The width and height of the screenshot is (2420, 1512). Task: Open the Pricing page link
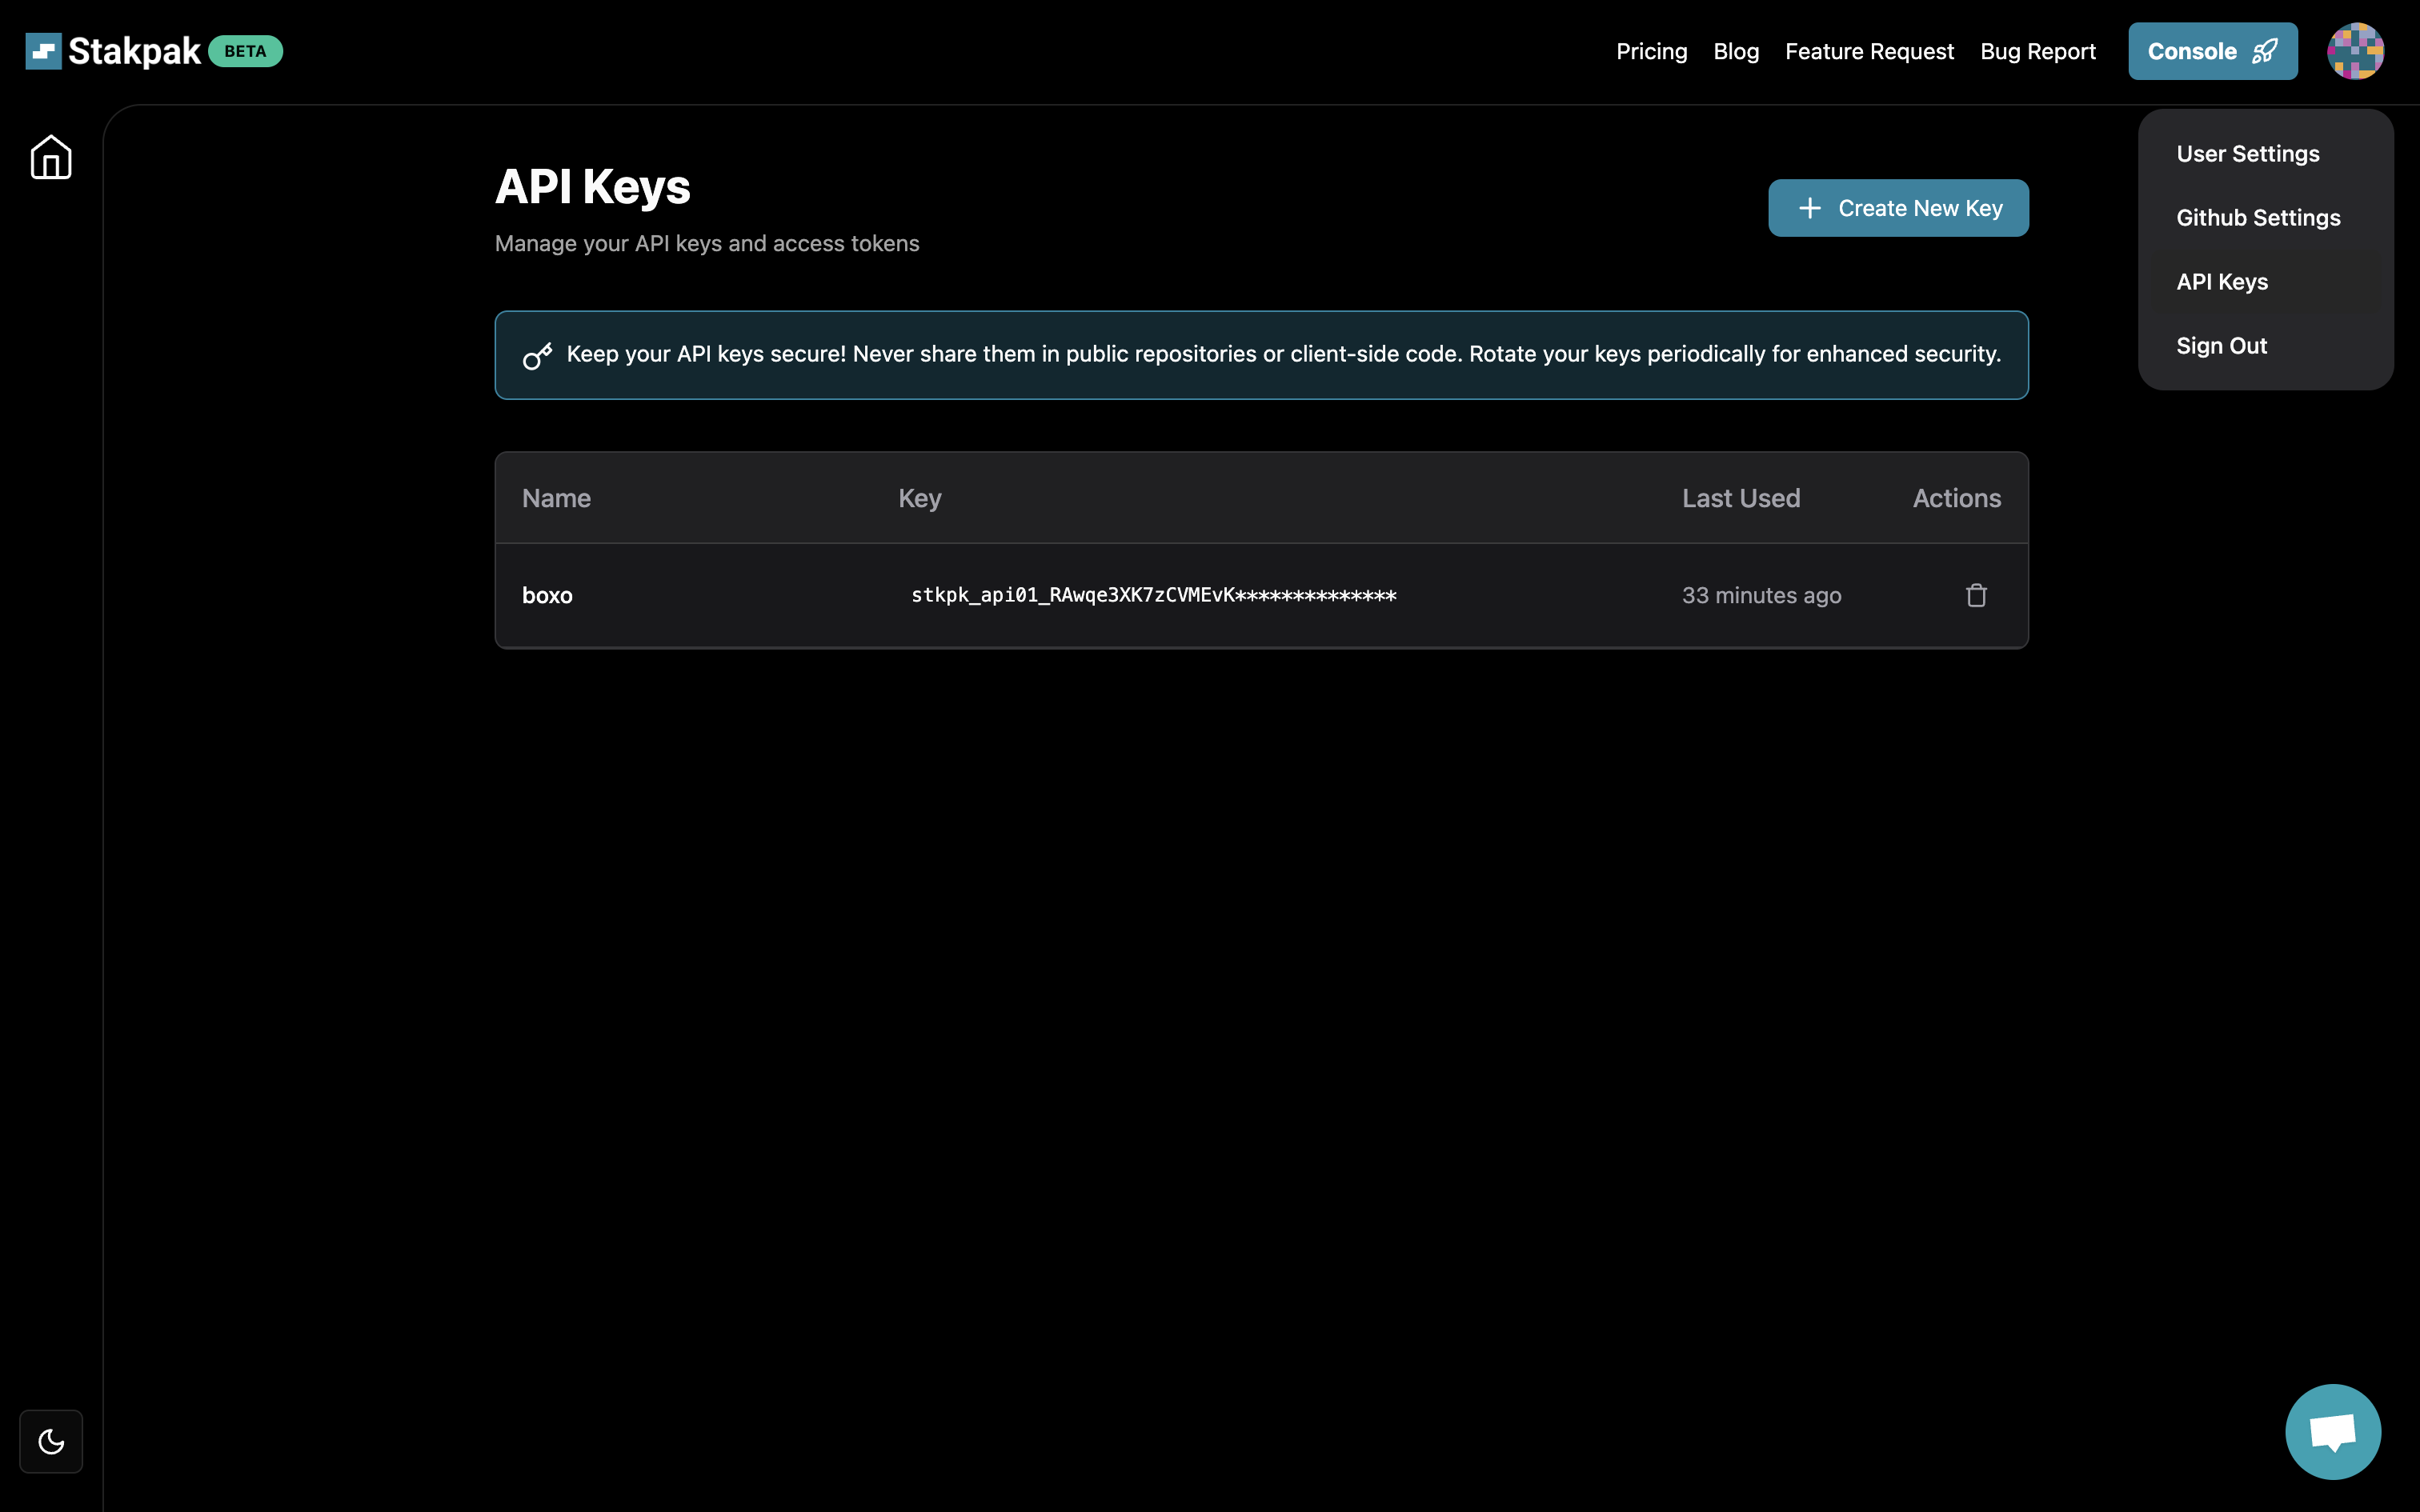(1651, 51)
